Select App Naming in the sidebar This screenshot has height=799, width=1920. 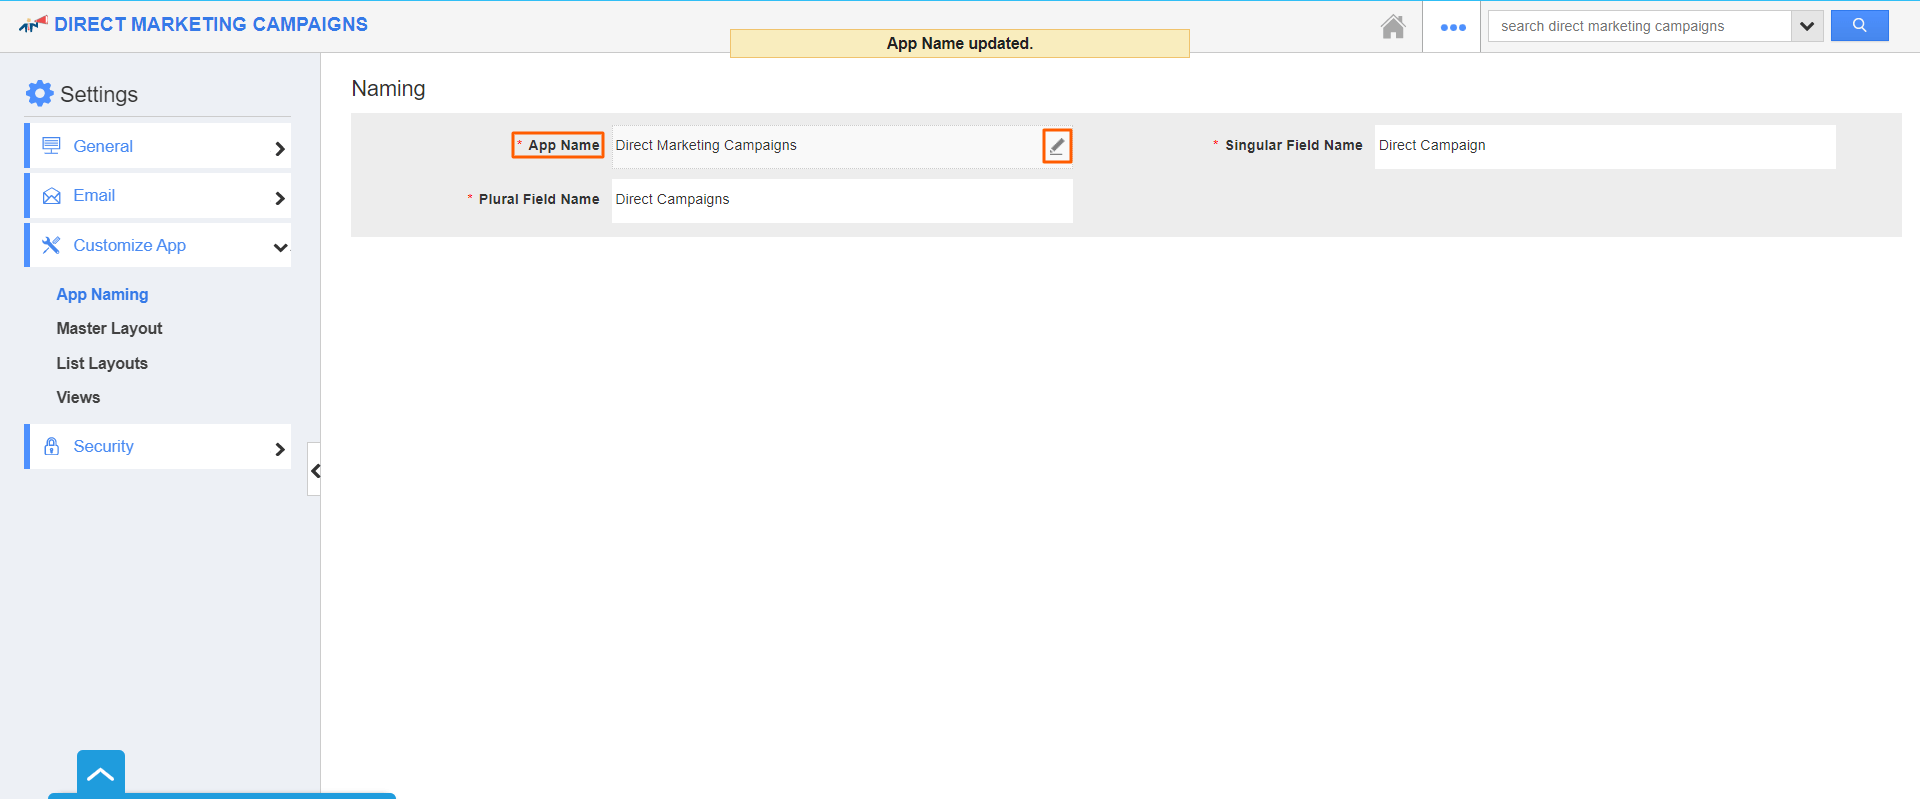(102, 294)
